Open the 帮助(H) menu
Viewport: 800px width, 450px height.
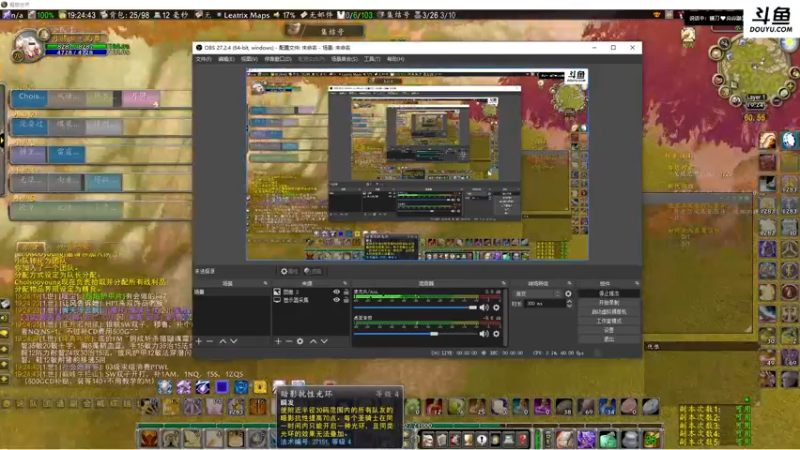click(395, 59)
